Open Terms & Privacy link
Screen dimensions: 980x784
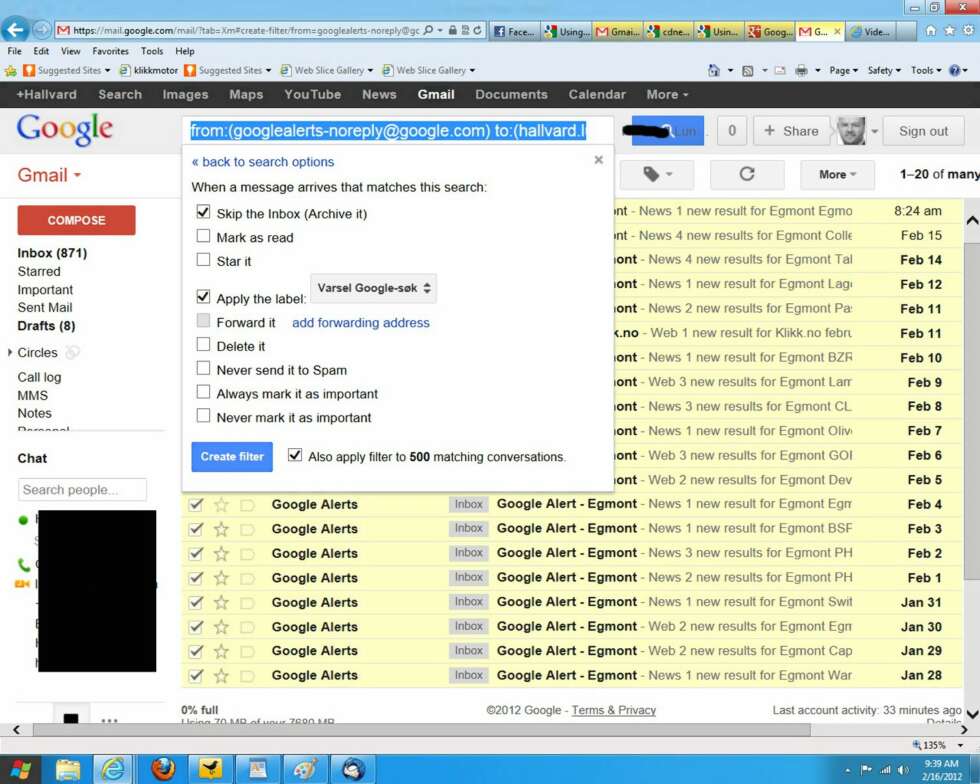[613, 710]
